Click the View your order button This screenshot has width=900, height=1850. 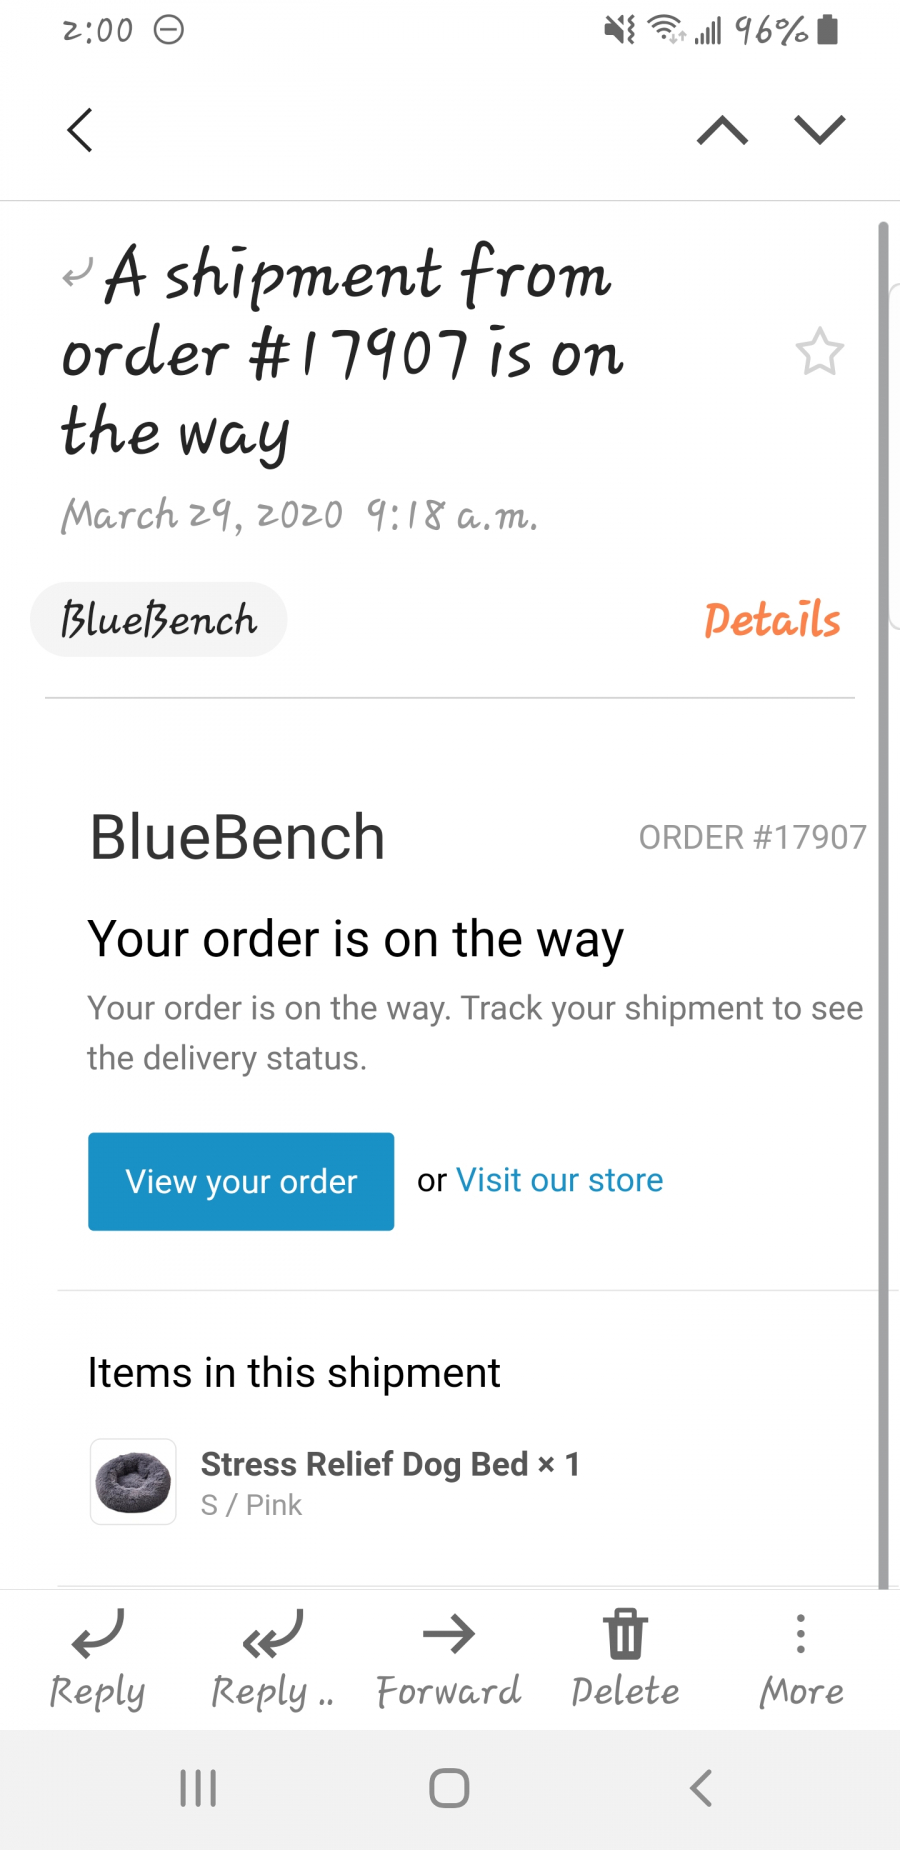(241, 1181)
